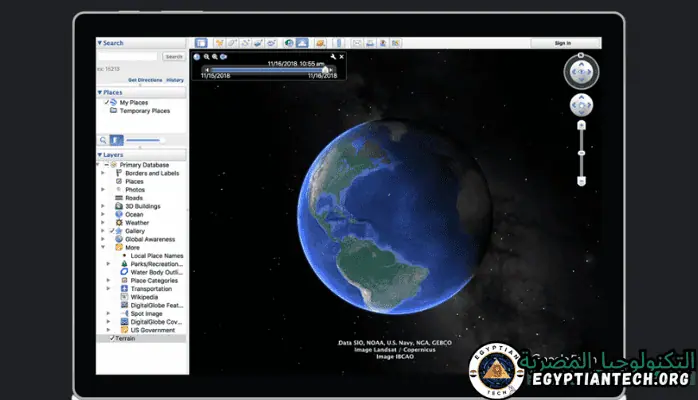Collapse the More layer folder
Screen dimensions: 698x400
click(103, 247)
